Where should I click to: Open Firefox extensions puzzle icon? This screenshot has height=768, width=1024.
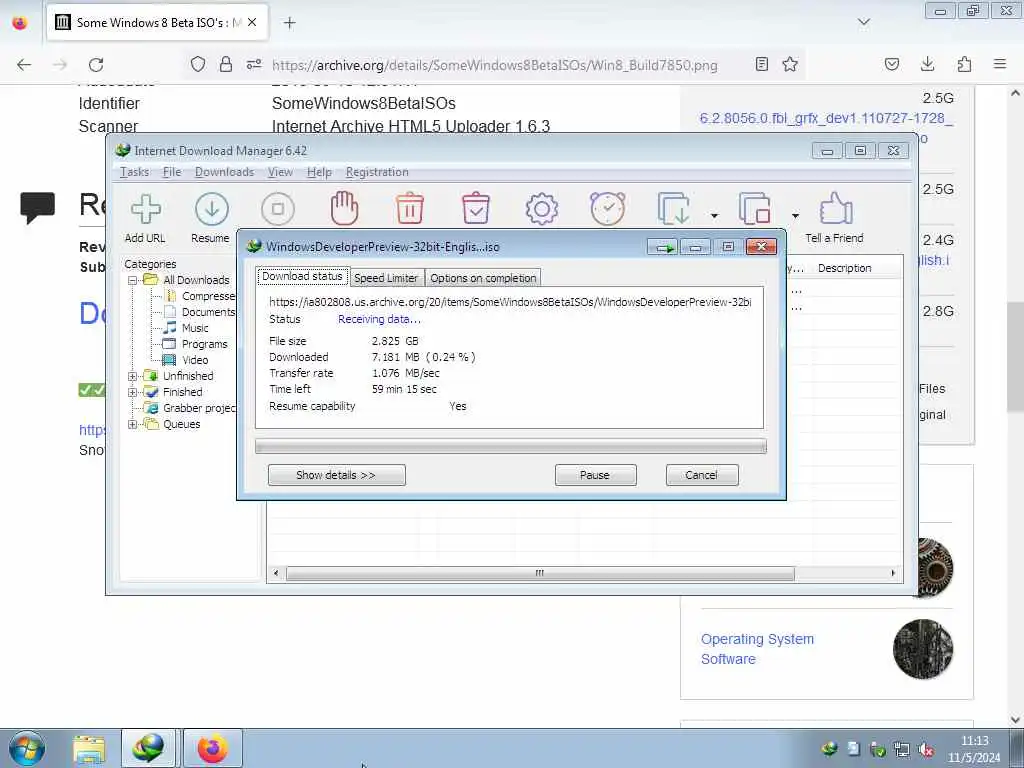click(x=964, y=64)
